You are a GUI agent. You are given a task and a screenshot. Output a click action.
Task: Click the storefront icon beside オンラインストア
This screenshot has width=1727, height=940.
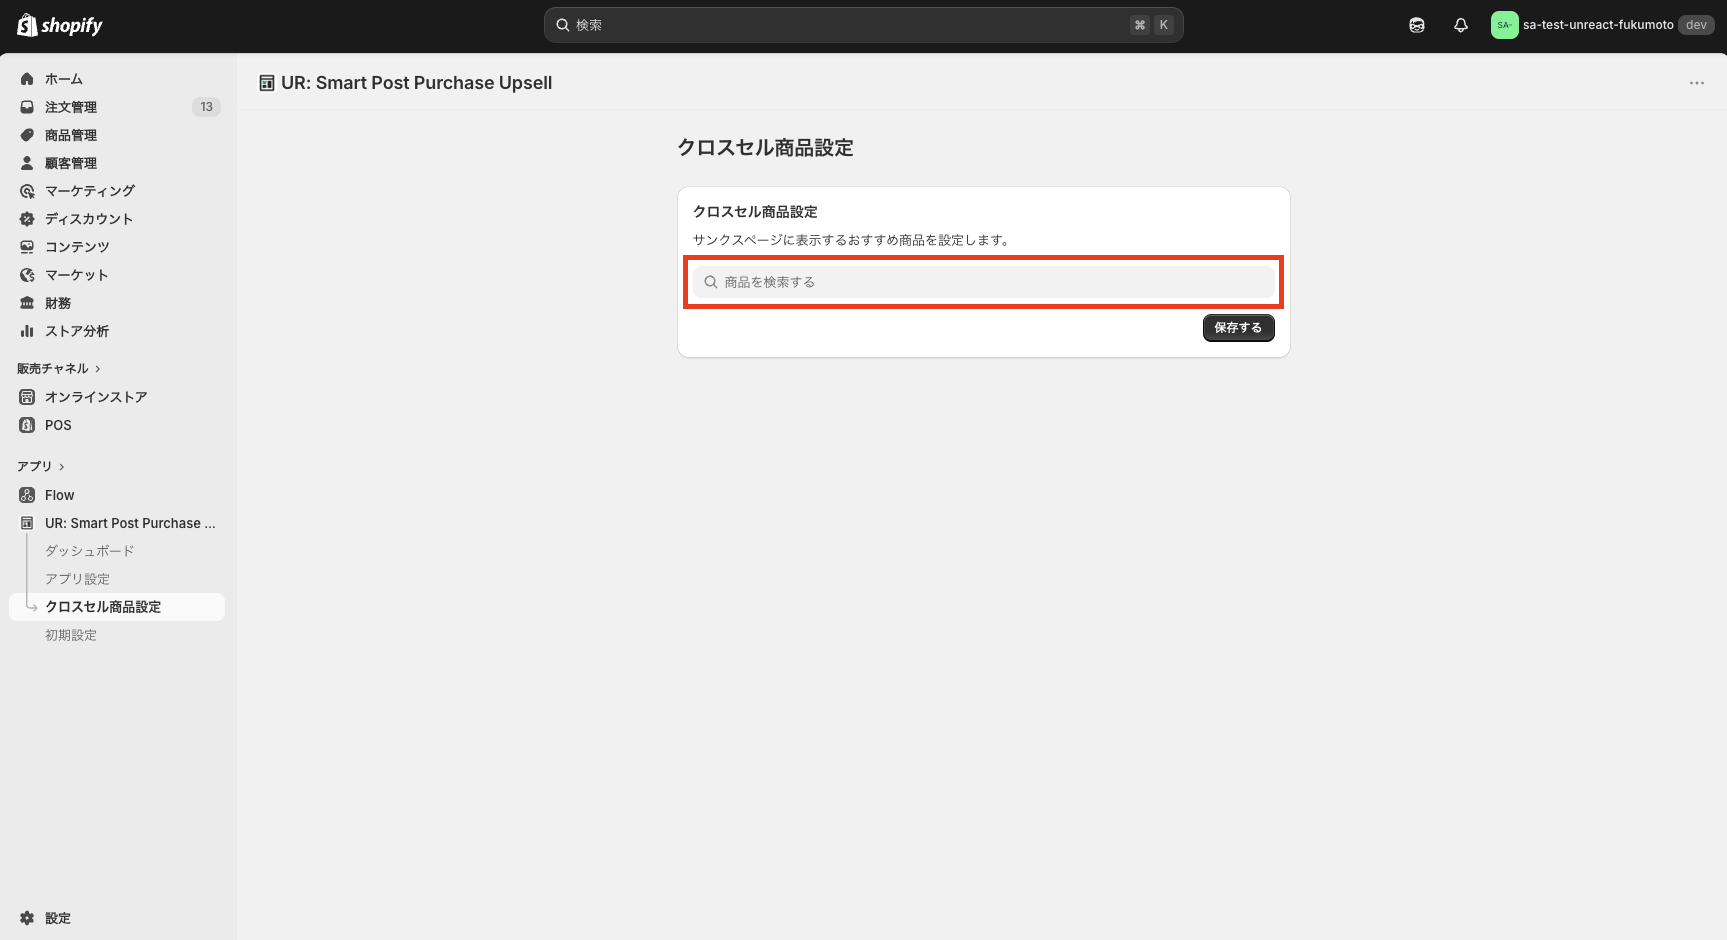click(27, 397)
